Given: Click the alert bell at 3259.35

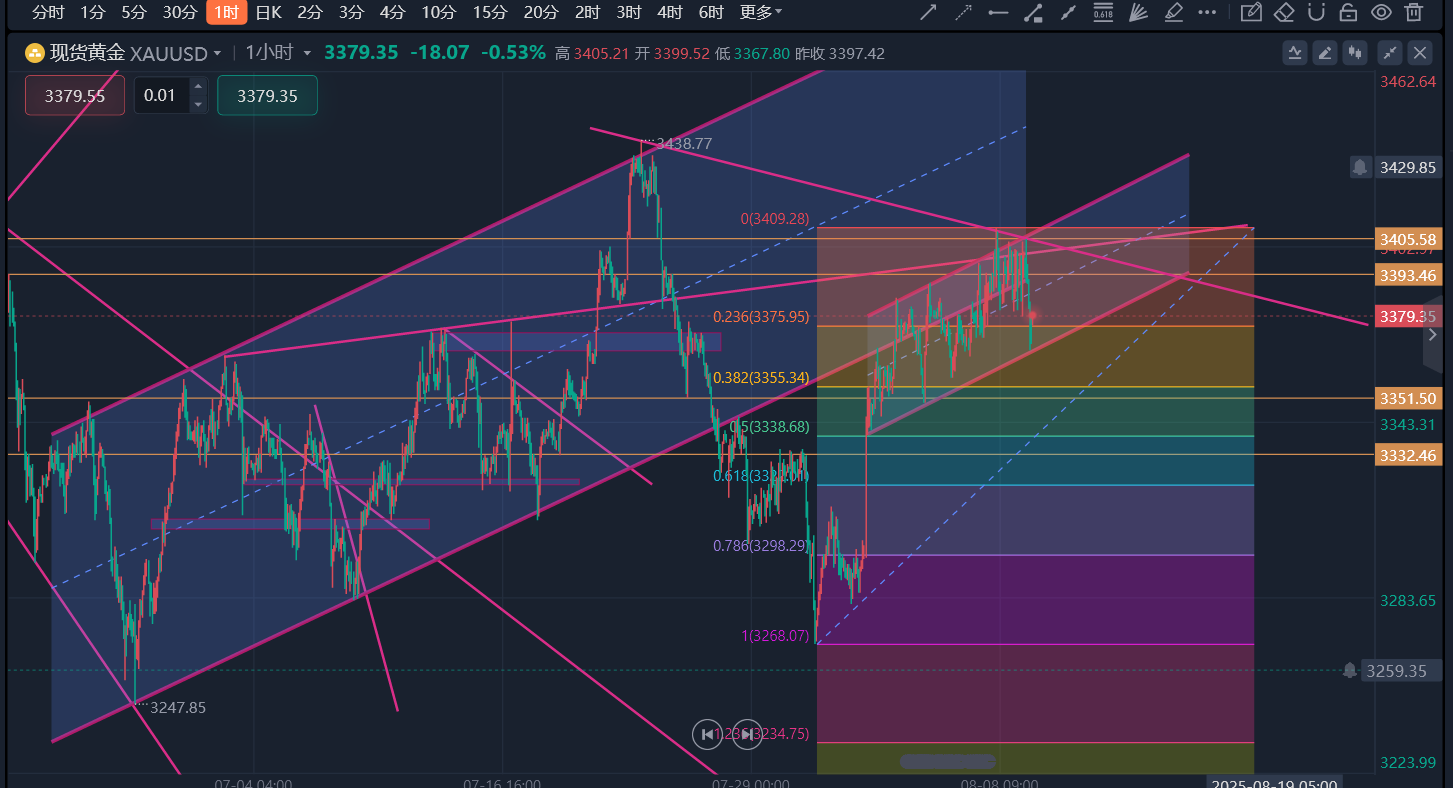Looking at the screenshot, I should pos(1351,670).
